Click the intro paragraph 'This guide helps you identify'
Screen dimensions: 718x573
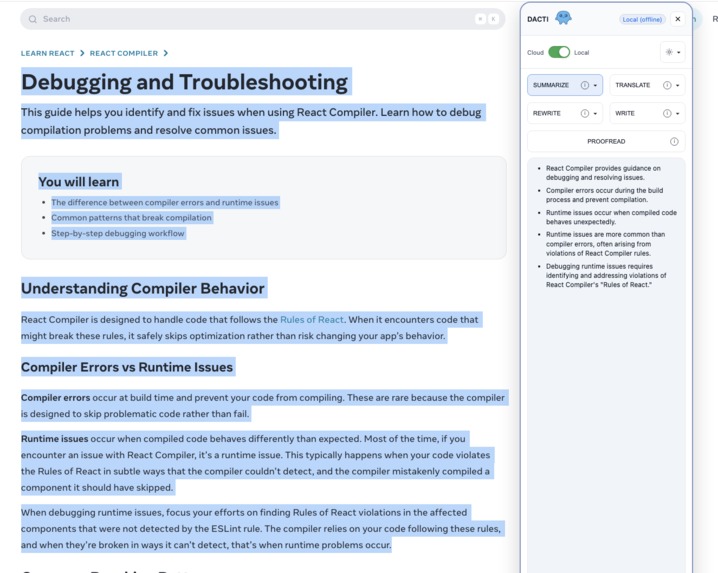click(x=251, y=121)
